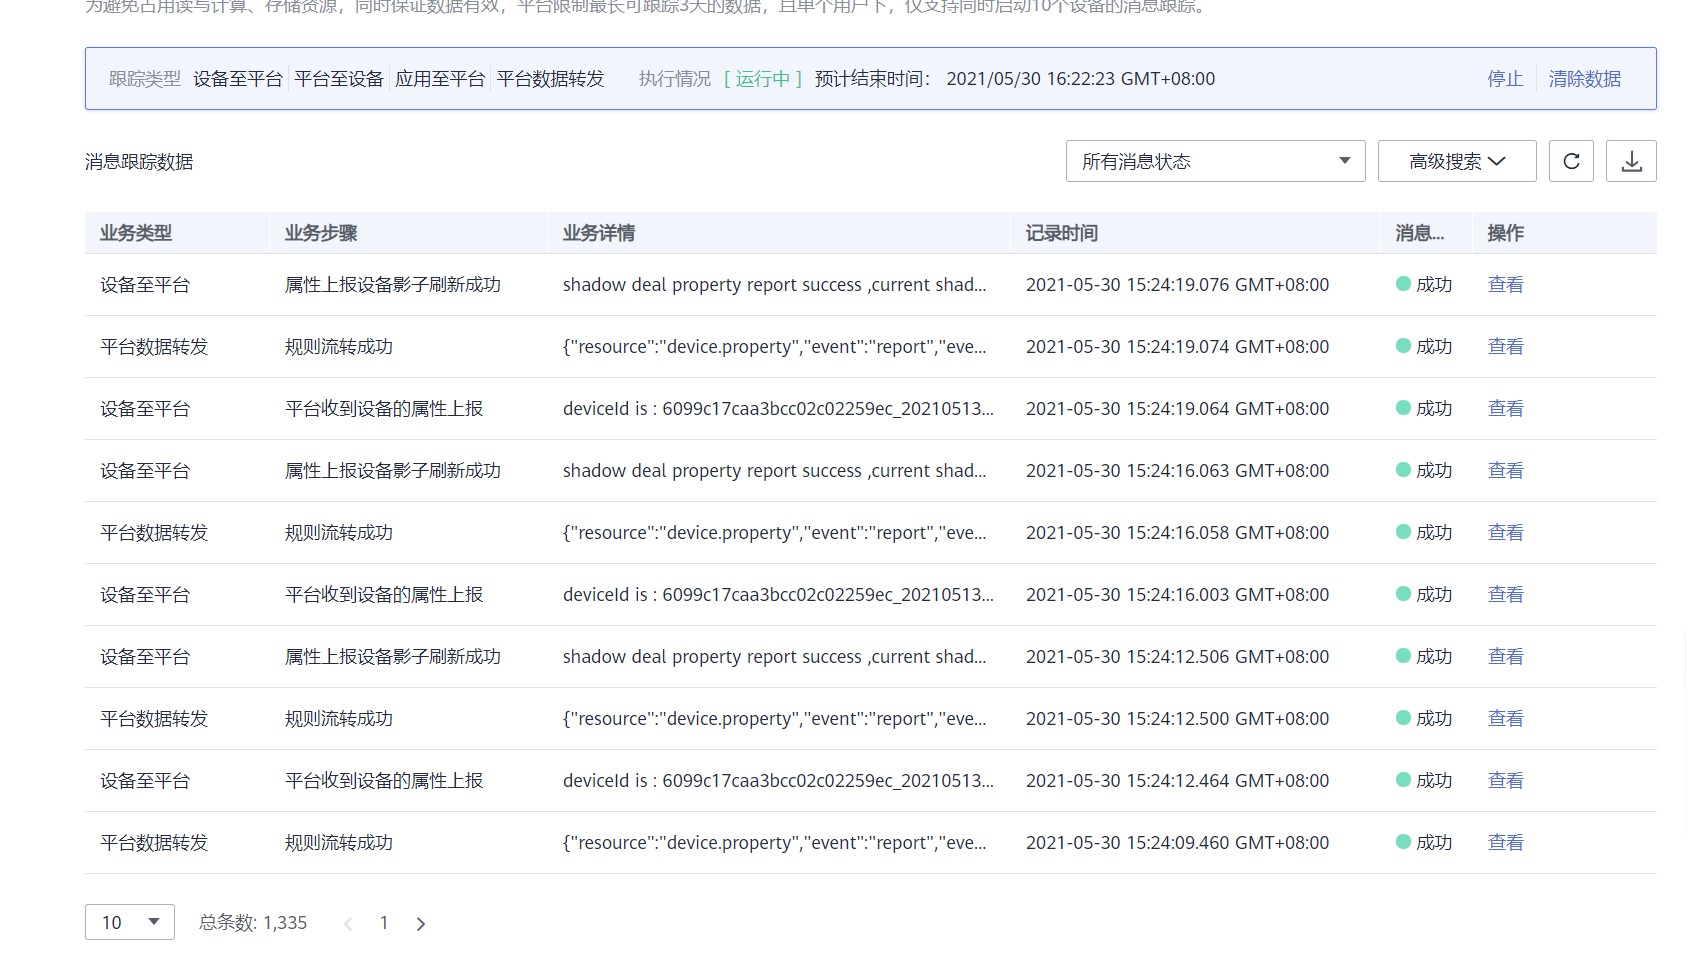Click 清除数据 to clear trace data
This screenshot has width=1687, height=961.
click(1584, 78)
